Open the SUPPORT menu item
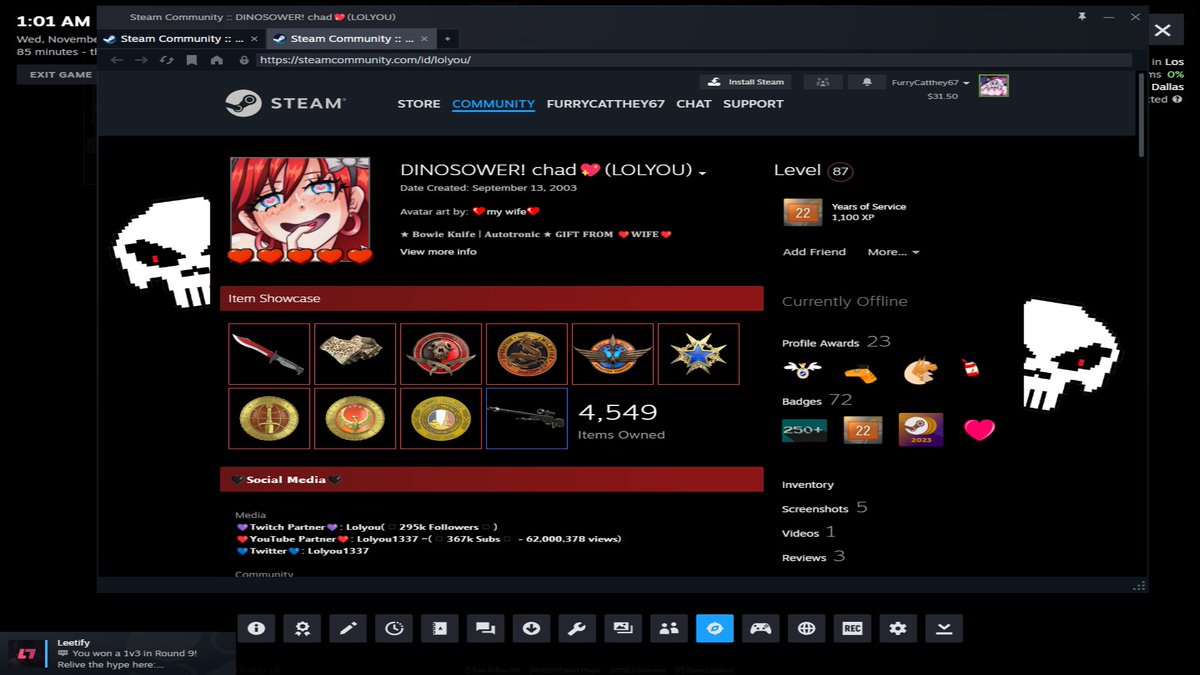The width and height of the screenshot is (1200, 675). pos(753,104)
